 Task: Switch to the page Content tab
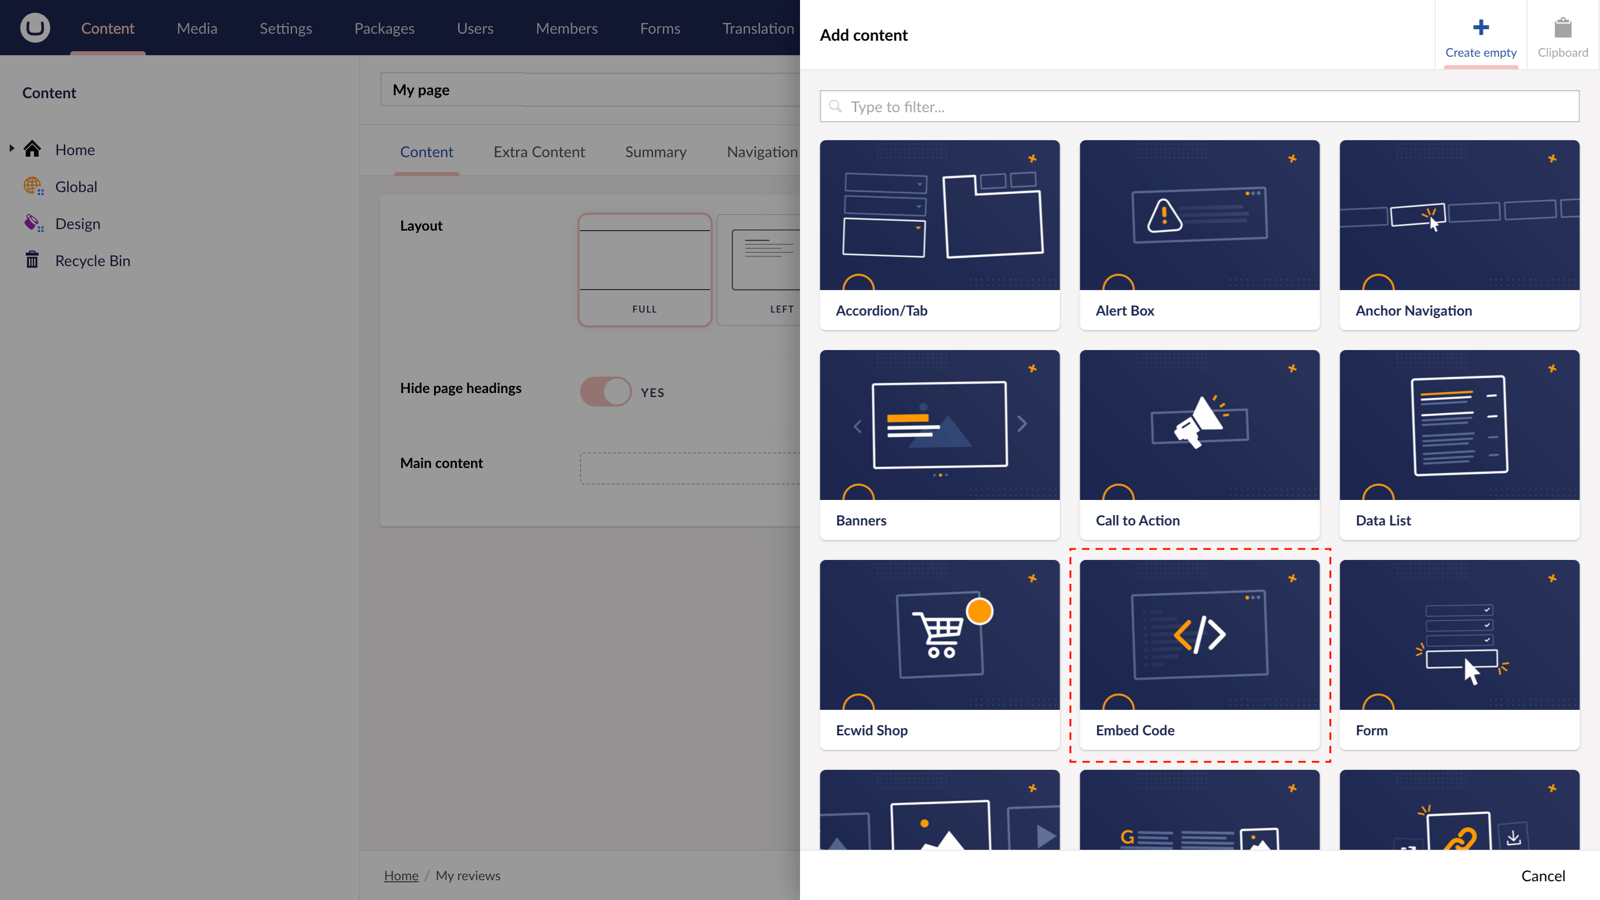(x=427, y=152)
